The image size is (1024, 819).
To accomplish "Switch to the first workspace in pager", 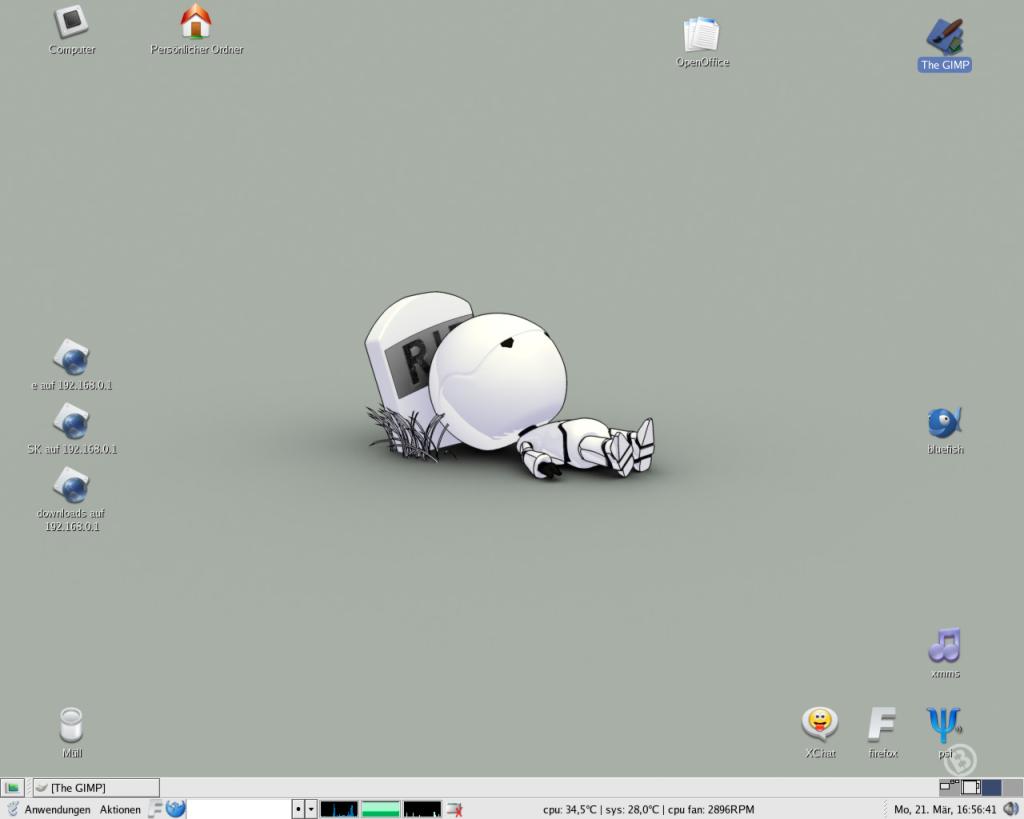I will 951,788.
